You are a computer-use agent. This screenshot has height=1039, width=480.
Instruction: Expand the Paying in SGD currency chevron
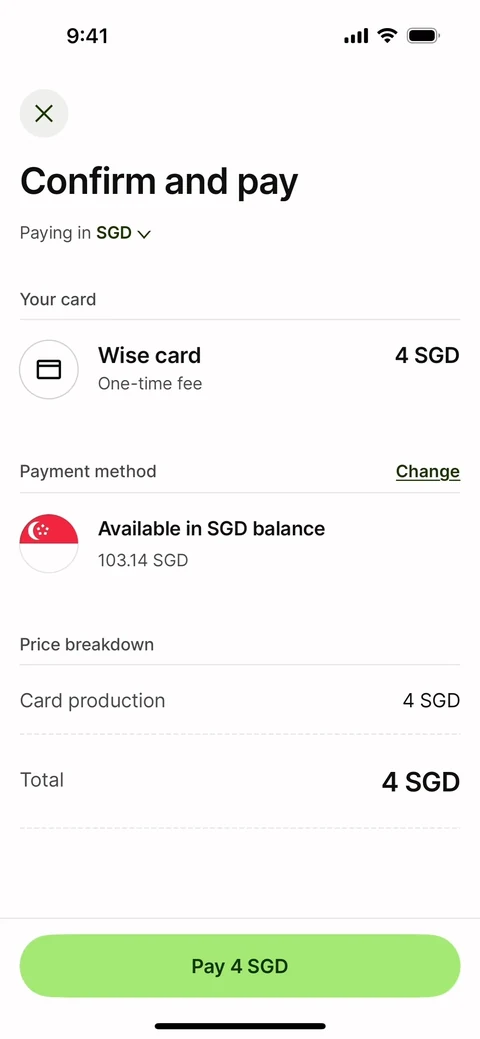(x=144, y=234)
